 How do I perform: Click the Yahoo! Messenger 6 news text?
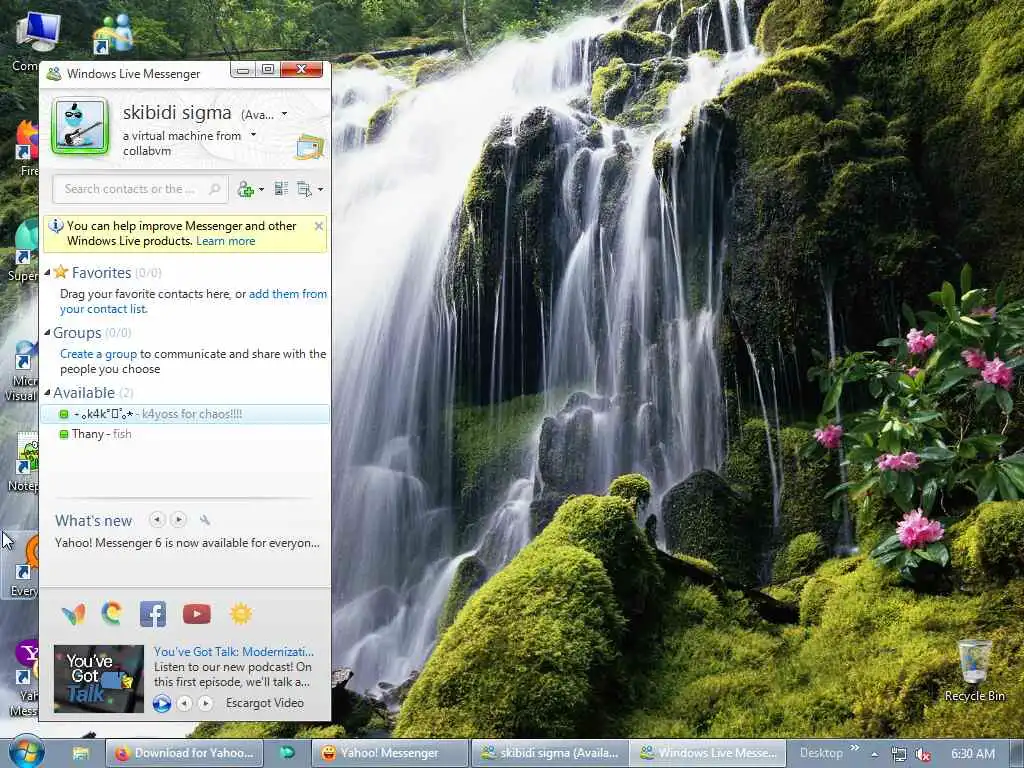tap(187, 543)
